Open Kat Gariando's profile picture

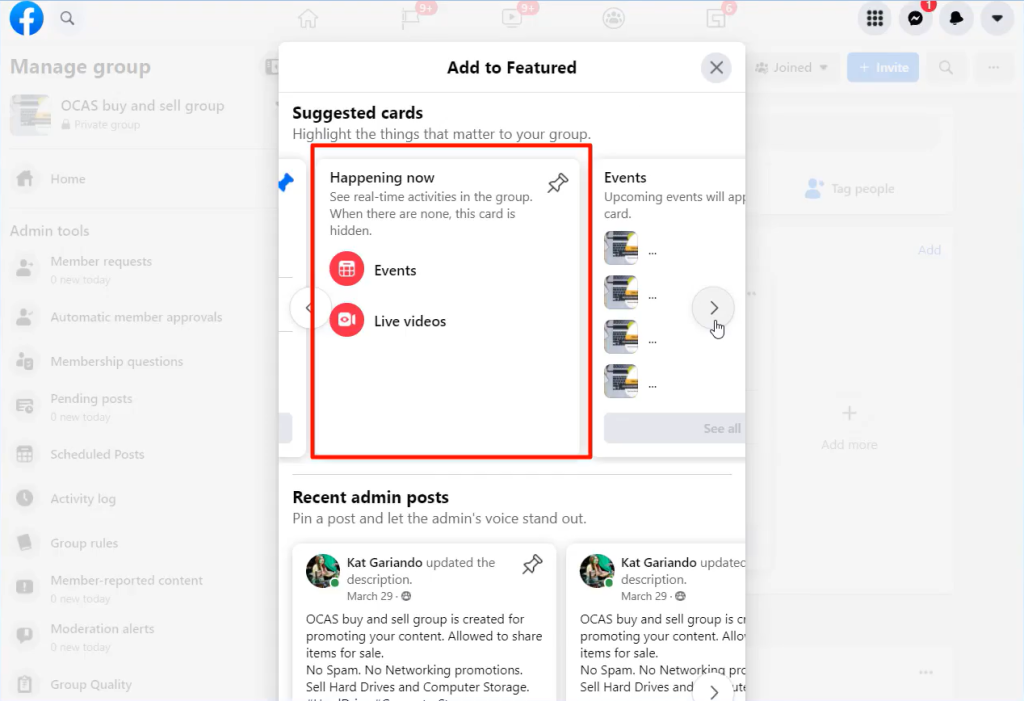point(321,570)
